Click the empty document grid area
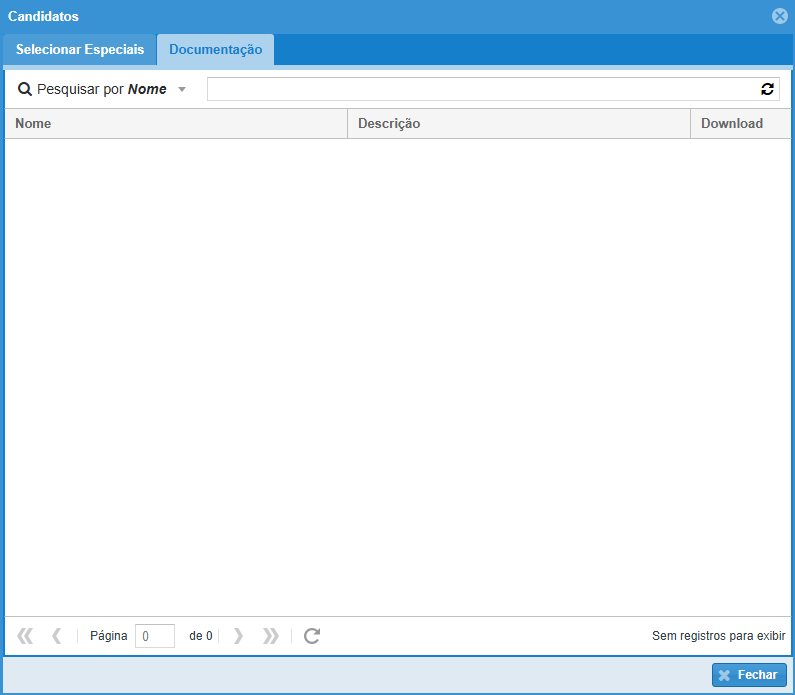 pyautogui.click(x=397, y=375)
